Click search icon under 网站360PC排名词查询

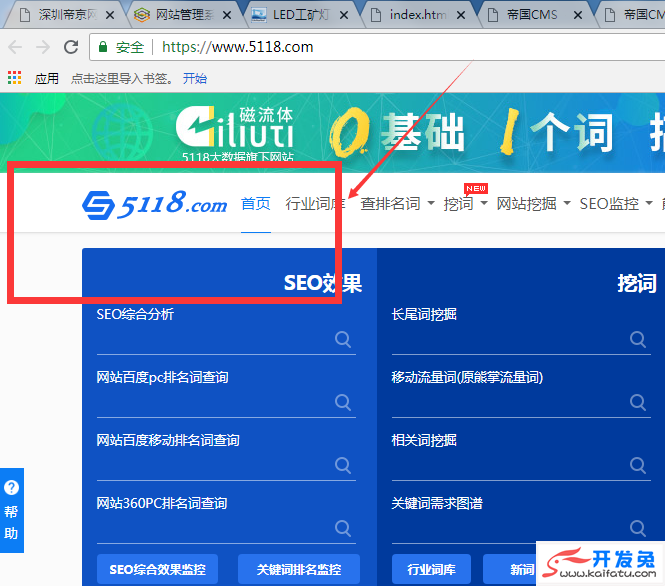point(343,528)
